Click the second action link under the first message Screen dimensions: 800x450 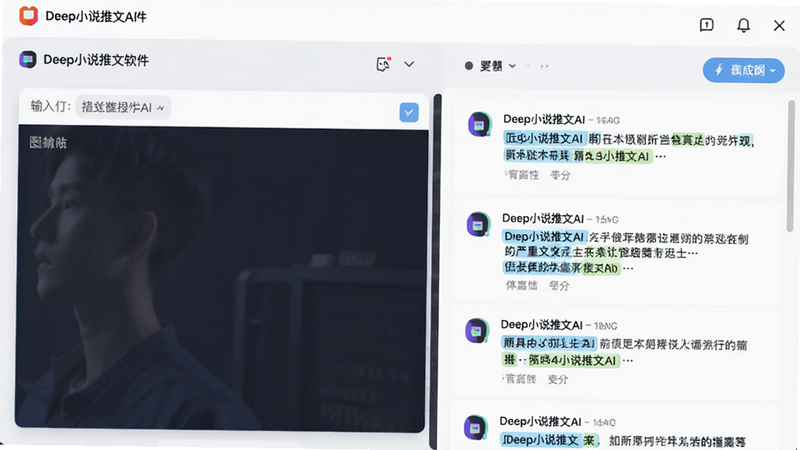click(560, 175)
